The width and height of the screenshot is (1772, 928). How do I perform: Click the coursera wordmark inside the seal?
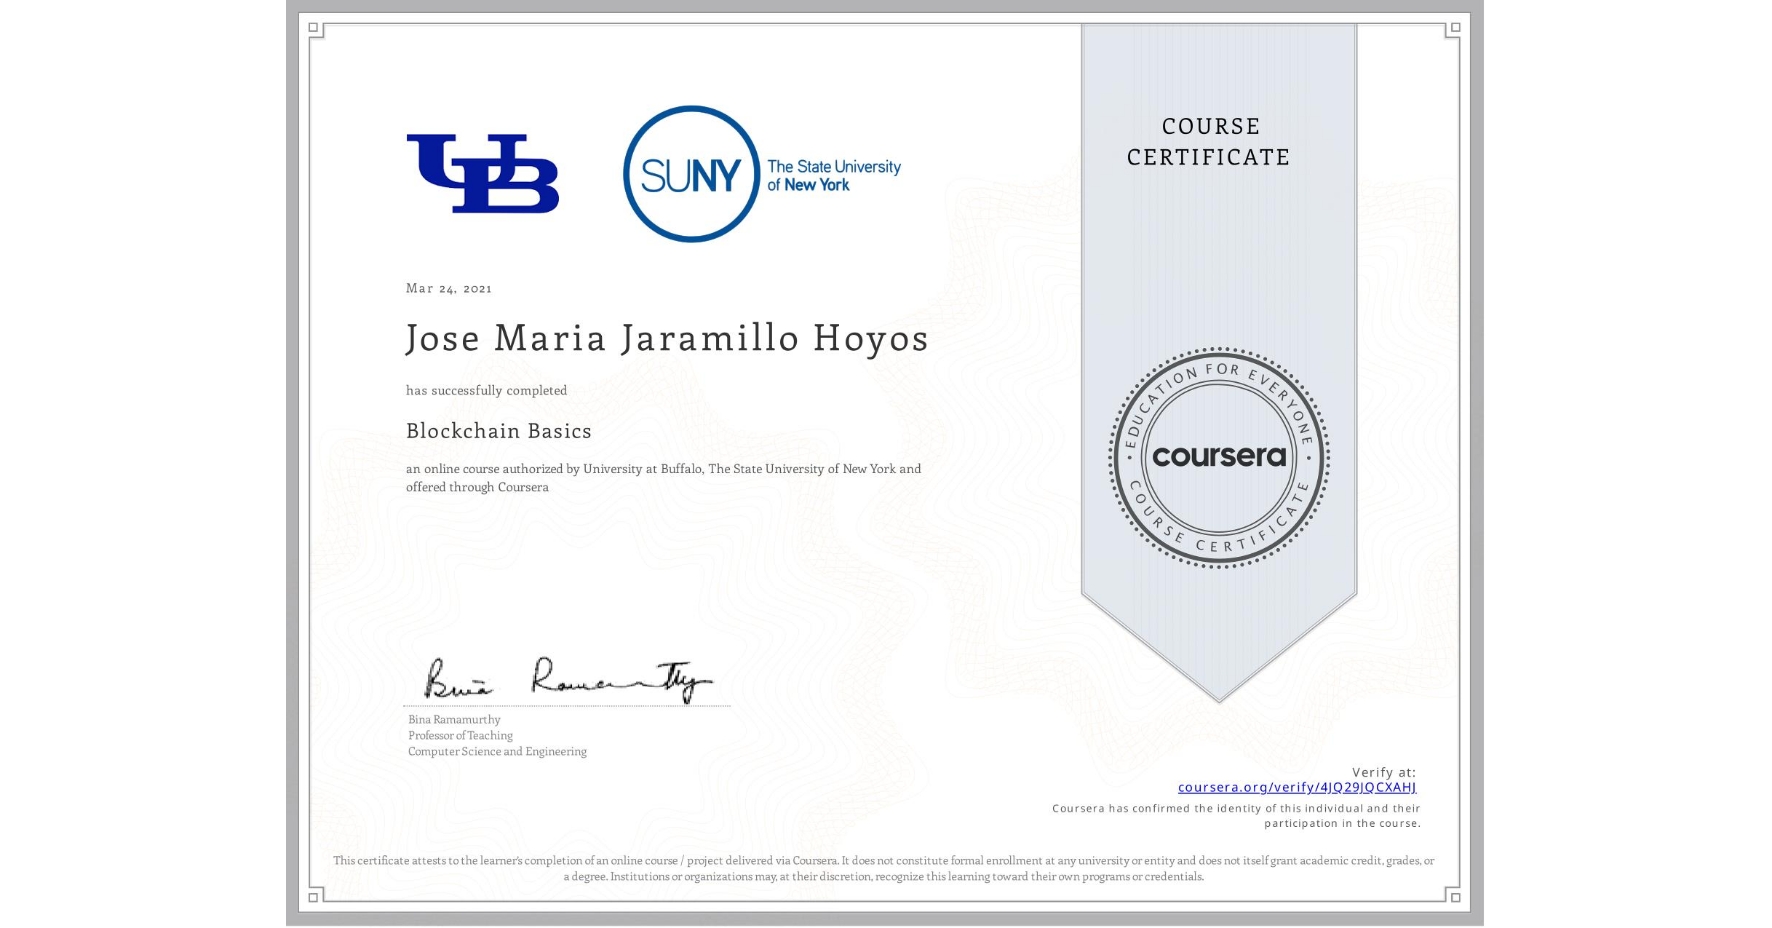[x=1218, y=458]
